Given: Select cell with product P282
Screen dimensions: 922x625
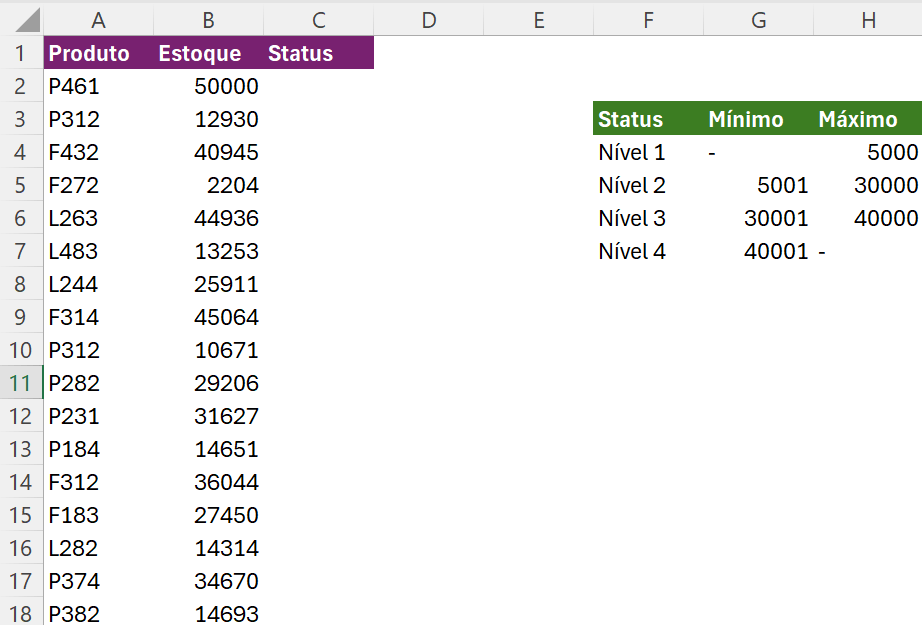Looking at the screenshot, I should coord(98,383).
